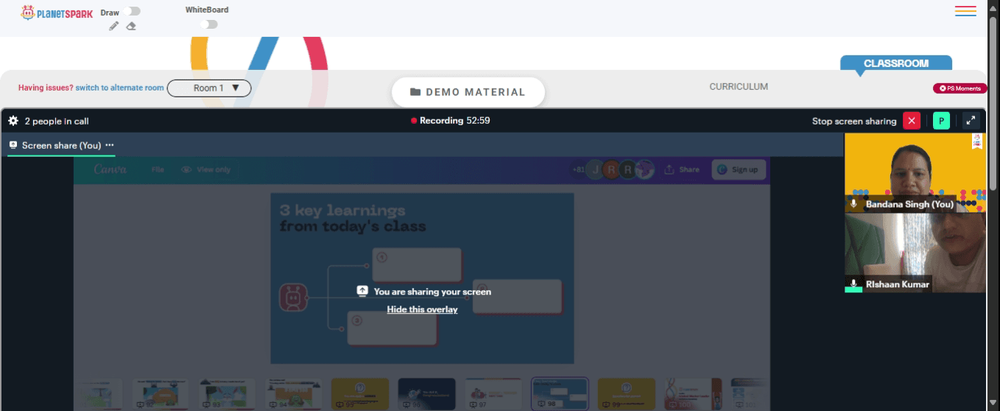Click RIshaan Kumar microphone icon
Screen dimensions: 1000x411
point(854,284)
